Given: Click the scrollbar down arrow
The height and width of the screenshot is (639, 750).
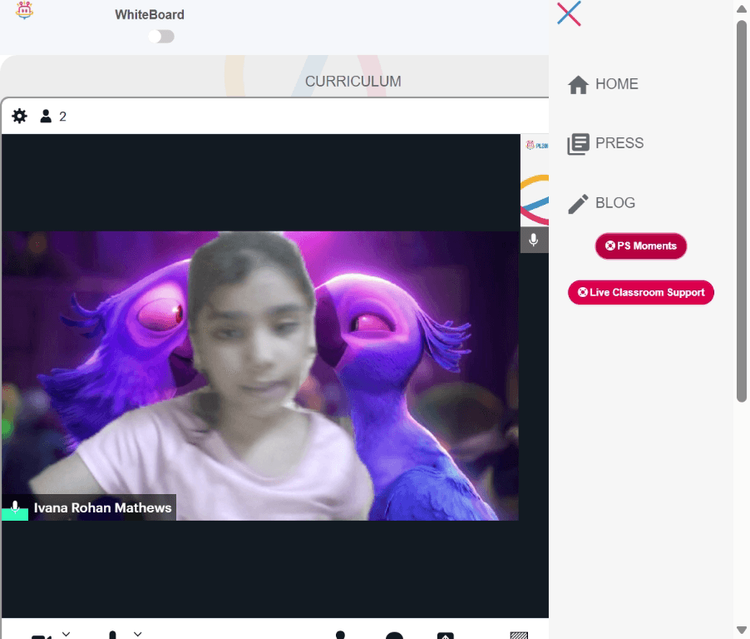Looking at the screenshot, I should [x=741, y=629].
